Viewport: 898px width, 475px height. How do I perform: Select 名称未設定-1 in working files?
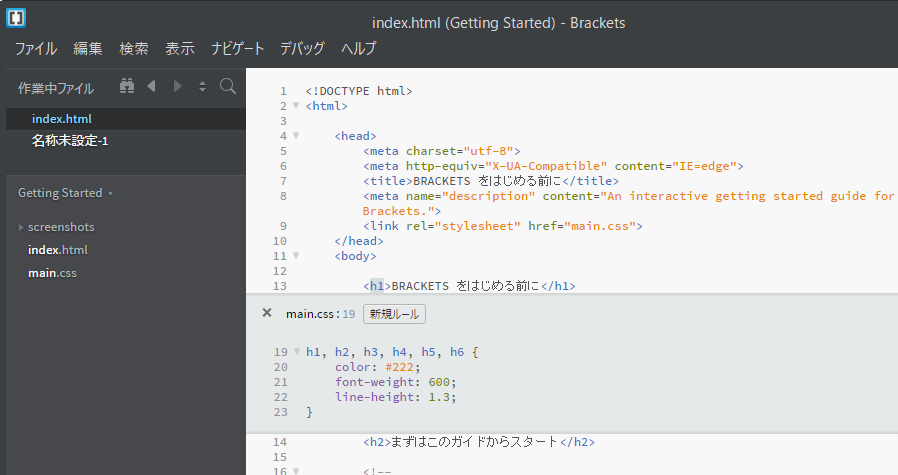point(69,141)
